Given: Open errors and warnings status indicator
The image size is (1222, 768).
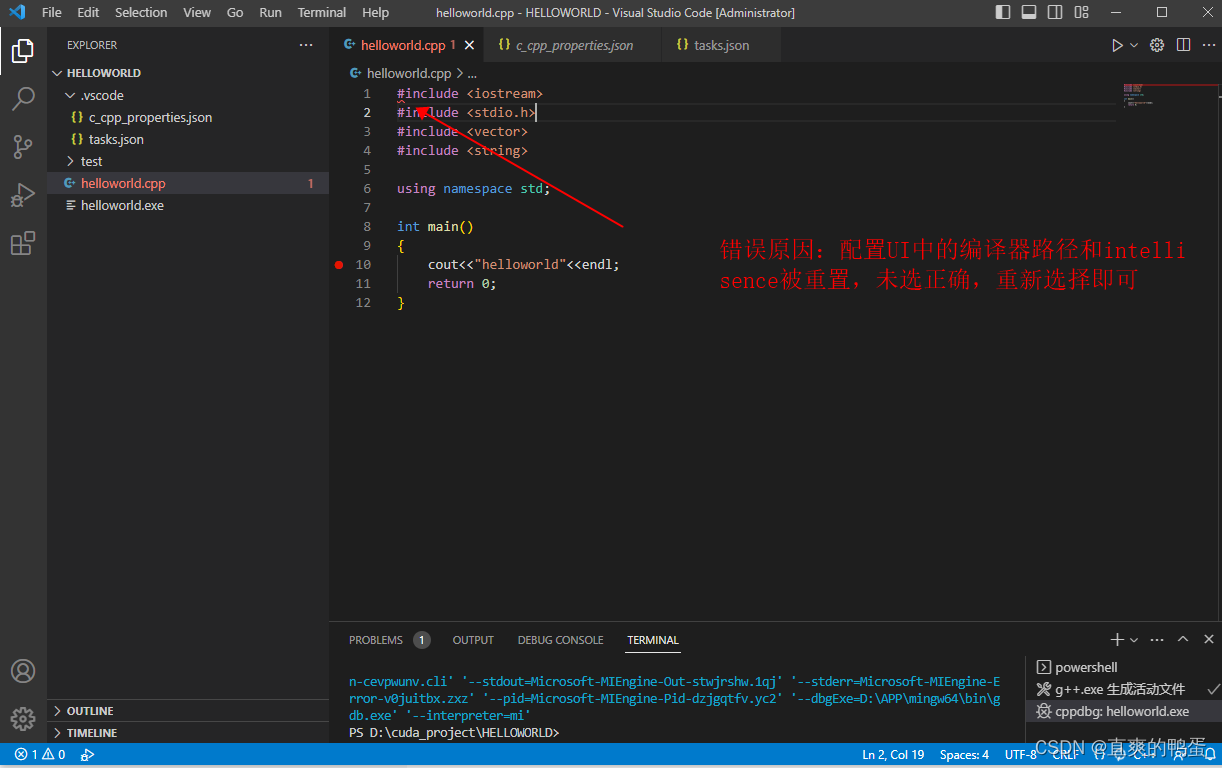Looking at the screenshot, I should (x=40, y=755).
